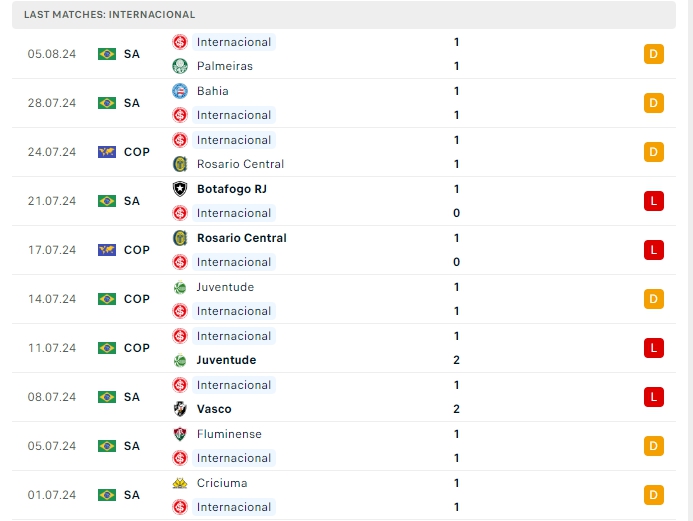693x521 pixels.
Task: Click the Vasco club crest icon
Action: (x=180, y=409)
